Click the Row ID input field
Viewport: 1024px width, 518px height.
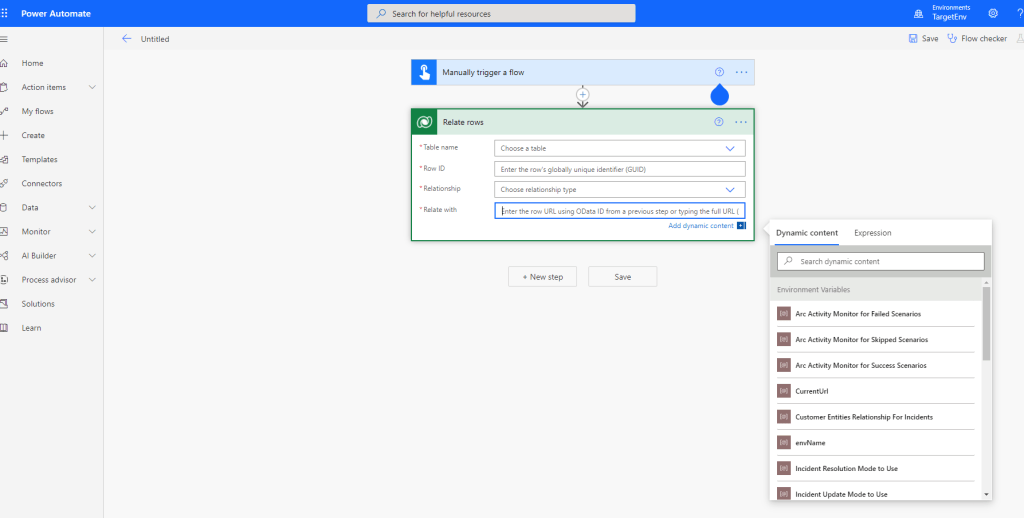pyautogui.click(x=619, y=169)
